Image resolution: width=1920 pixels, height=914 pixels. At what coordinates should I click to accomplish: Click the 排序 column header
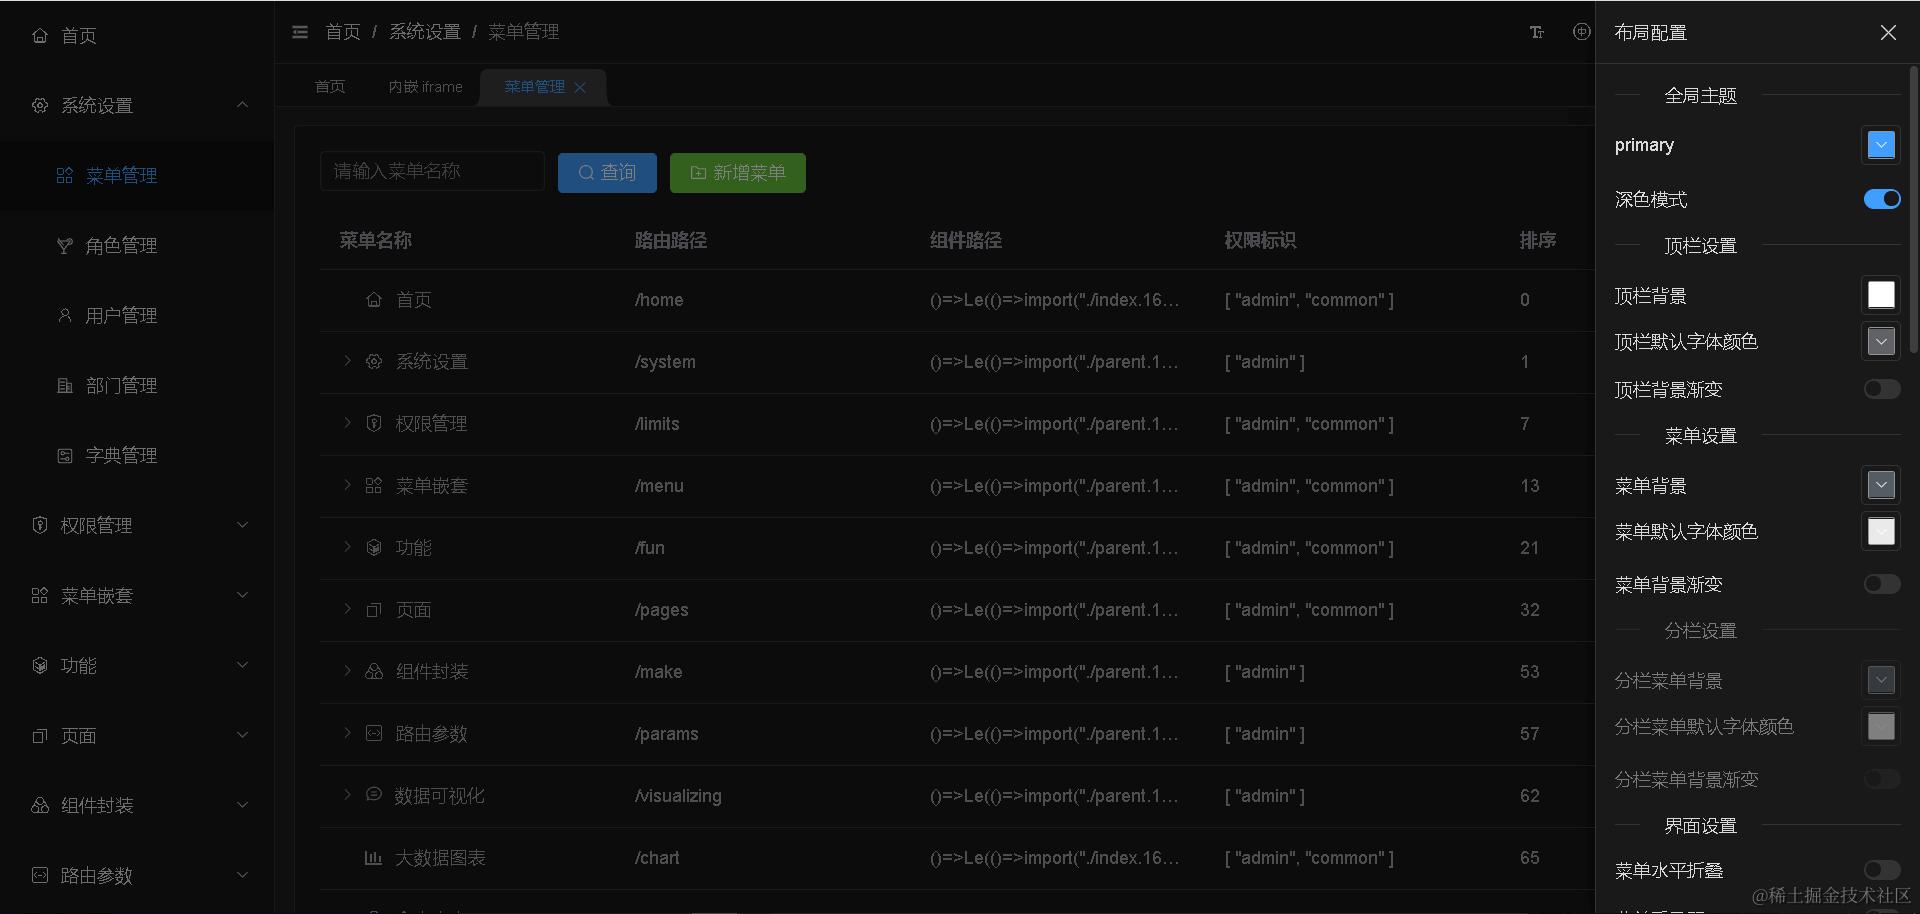tap(1538, 241)
